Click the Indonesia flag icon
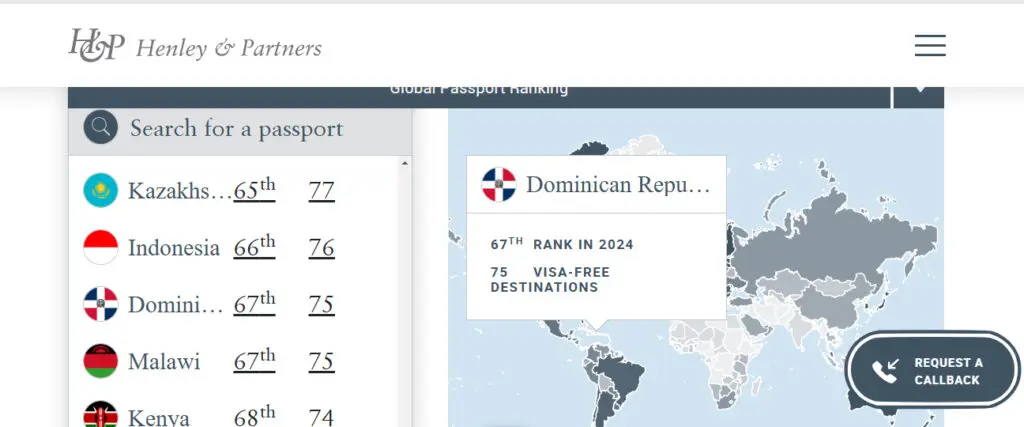The width and height of the screenshot is (1024, 427). point(101,247)
